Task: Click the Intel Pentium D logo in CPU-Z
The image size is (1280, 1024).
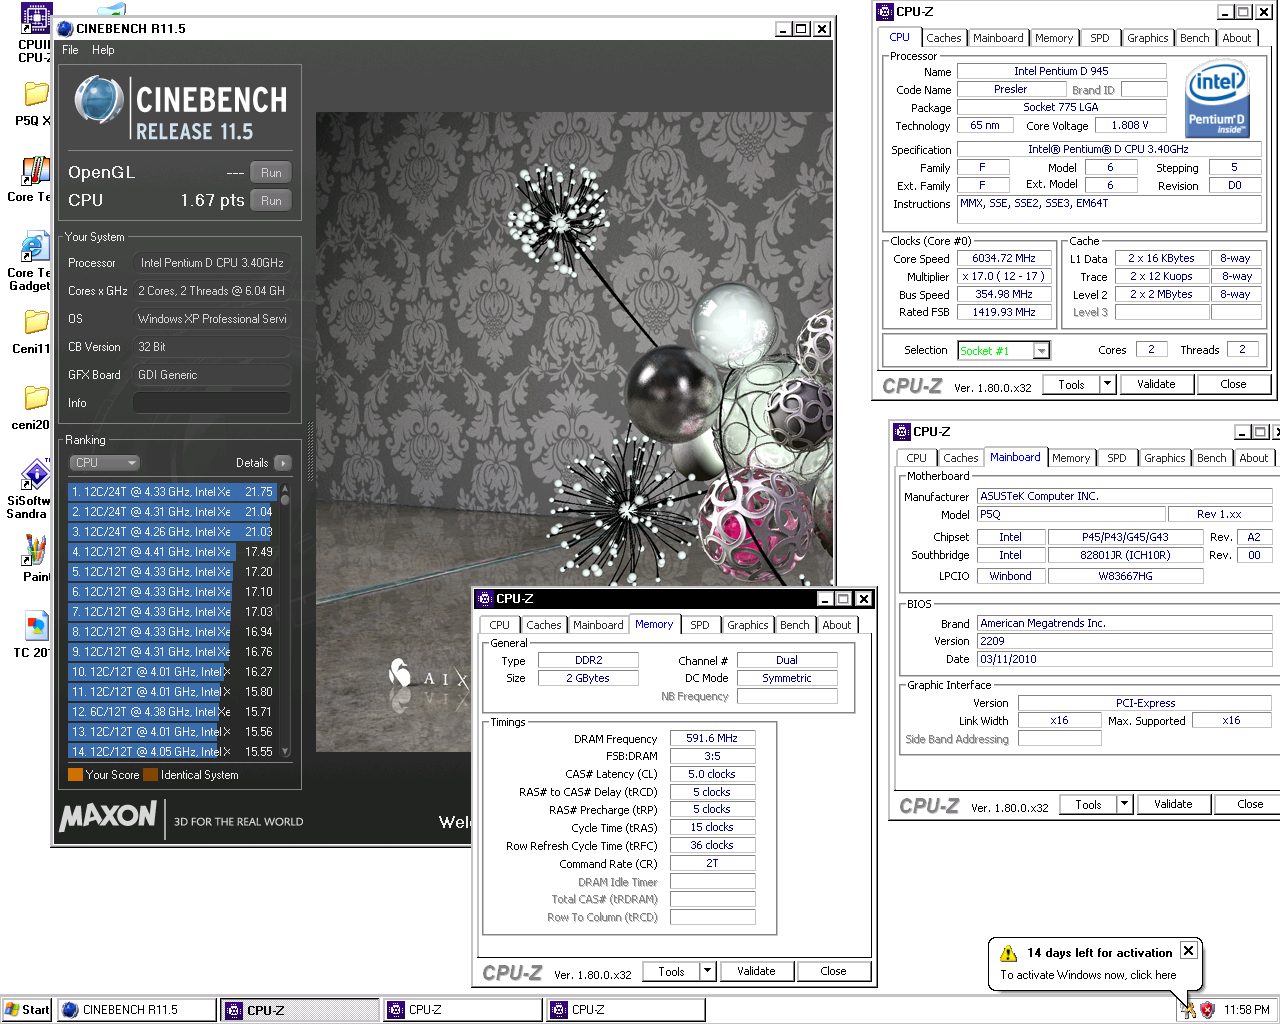Action: [1215, 99]
